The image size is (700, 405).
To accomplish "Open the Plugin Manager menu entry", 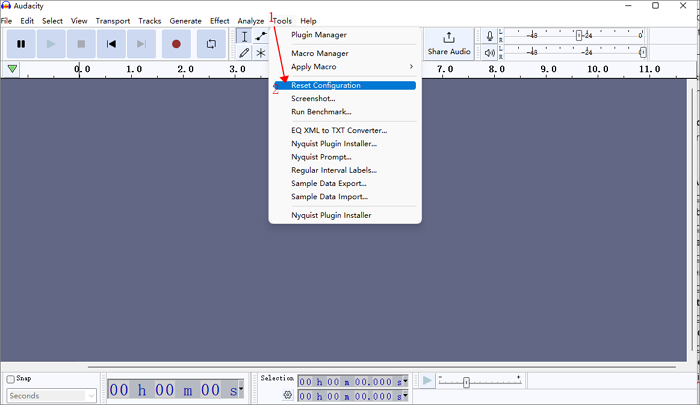I will 319,35.
